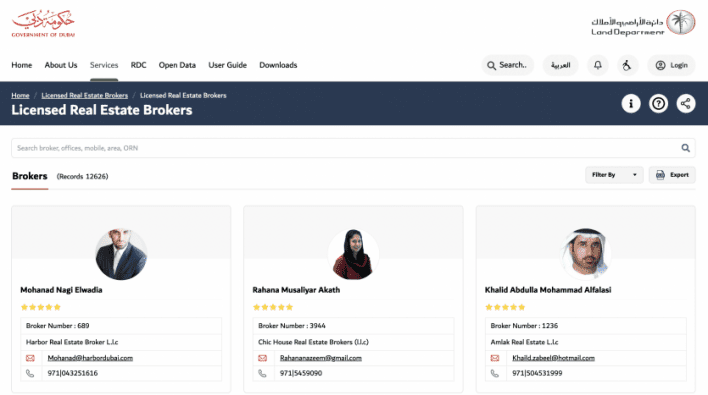Open the Filter By dropdown
Viewport: 708px width, 395px height.
pos(614,175)
